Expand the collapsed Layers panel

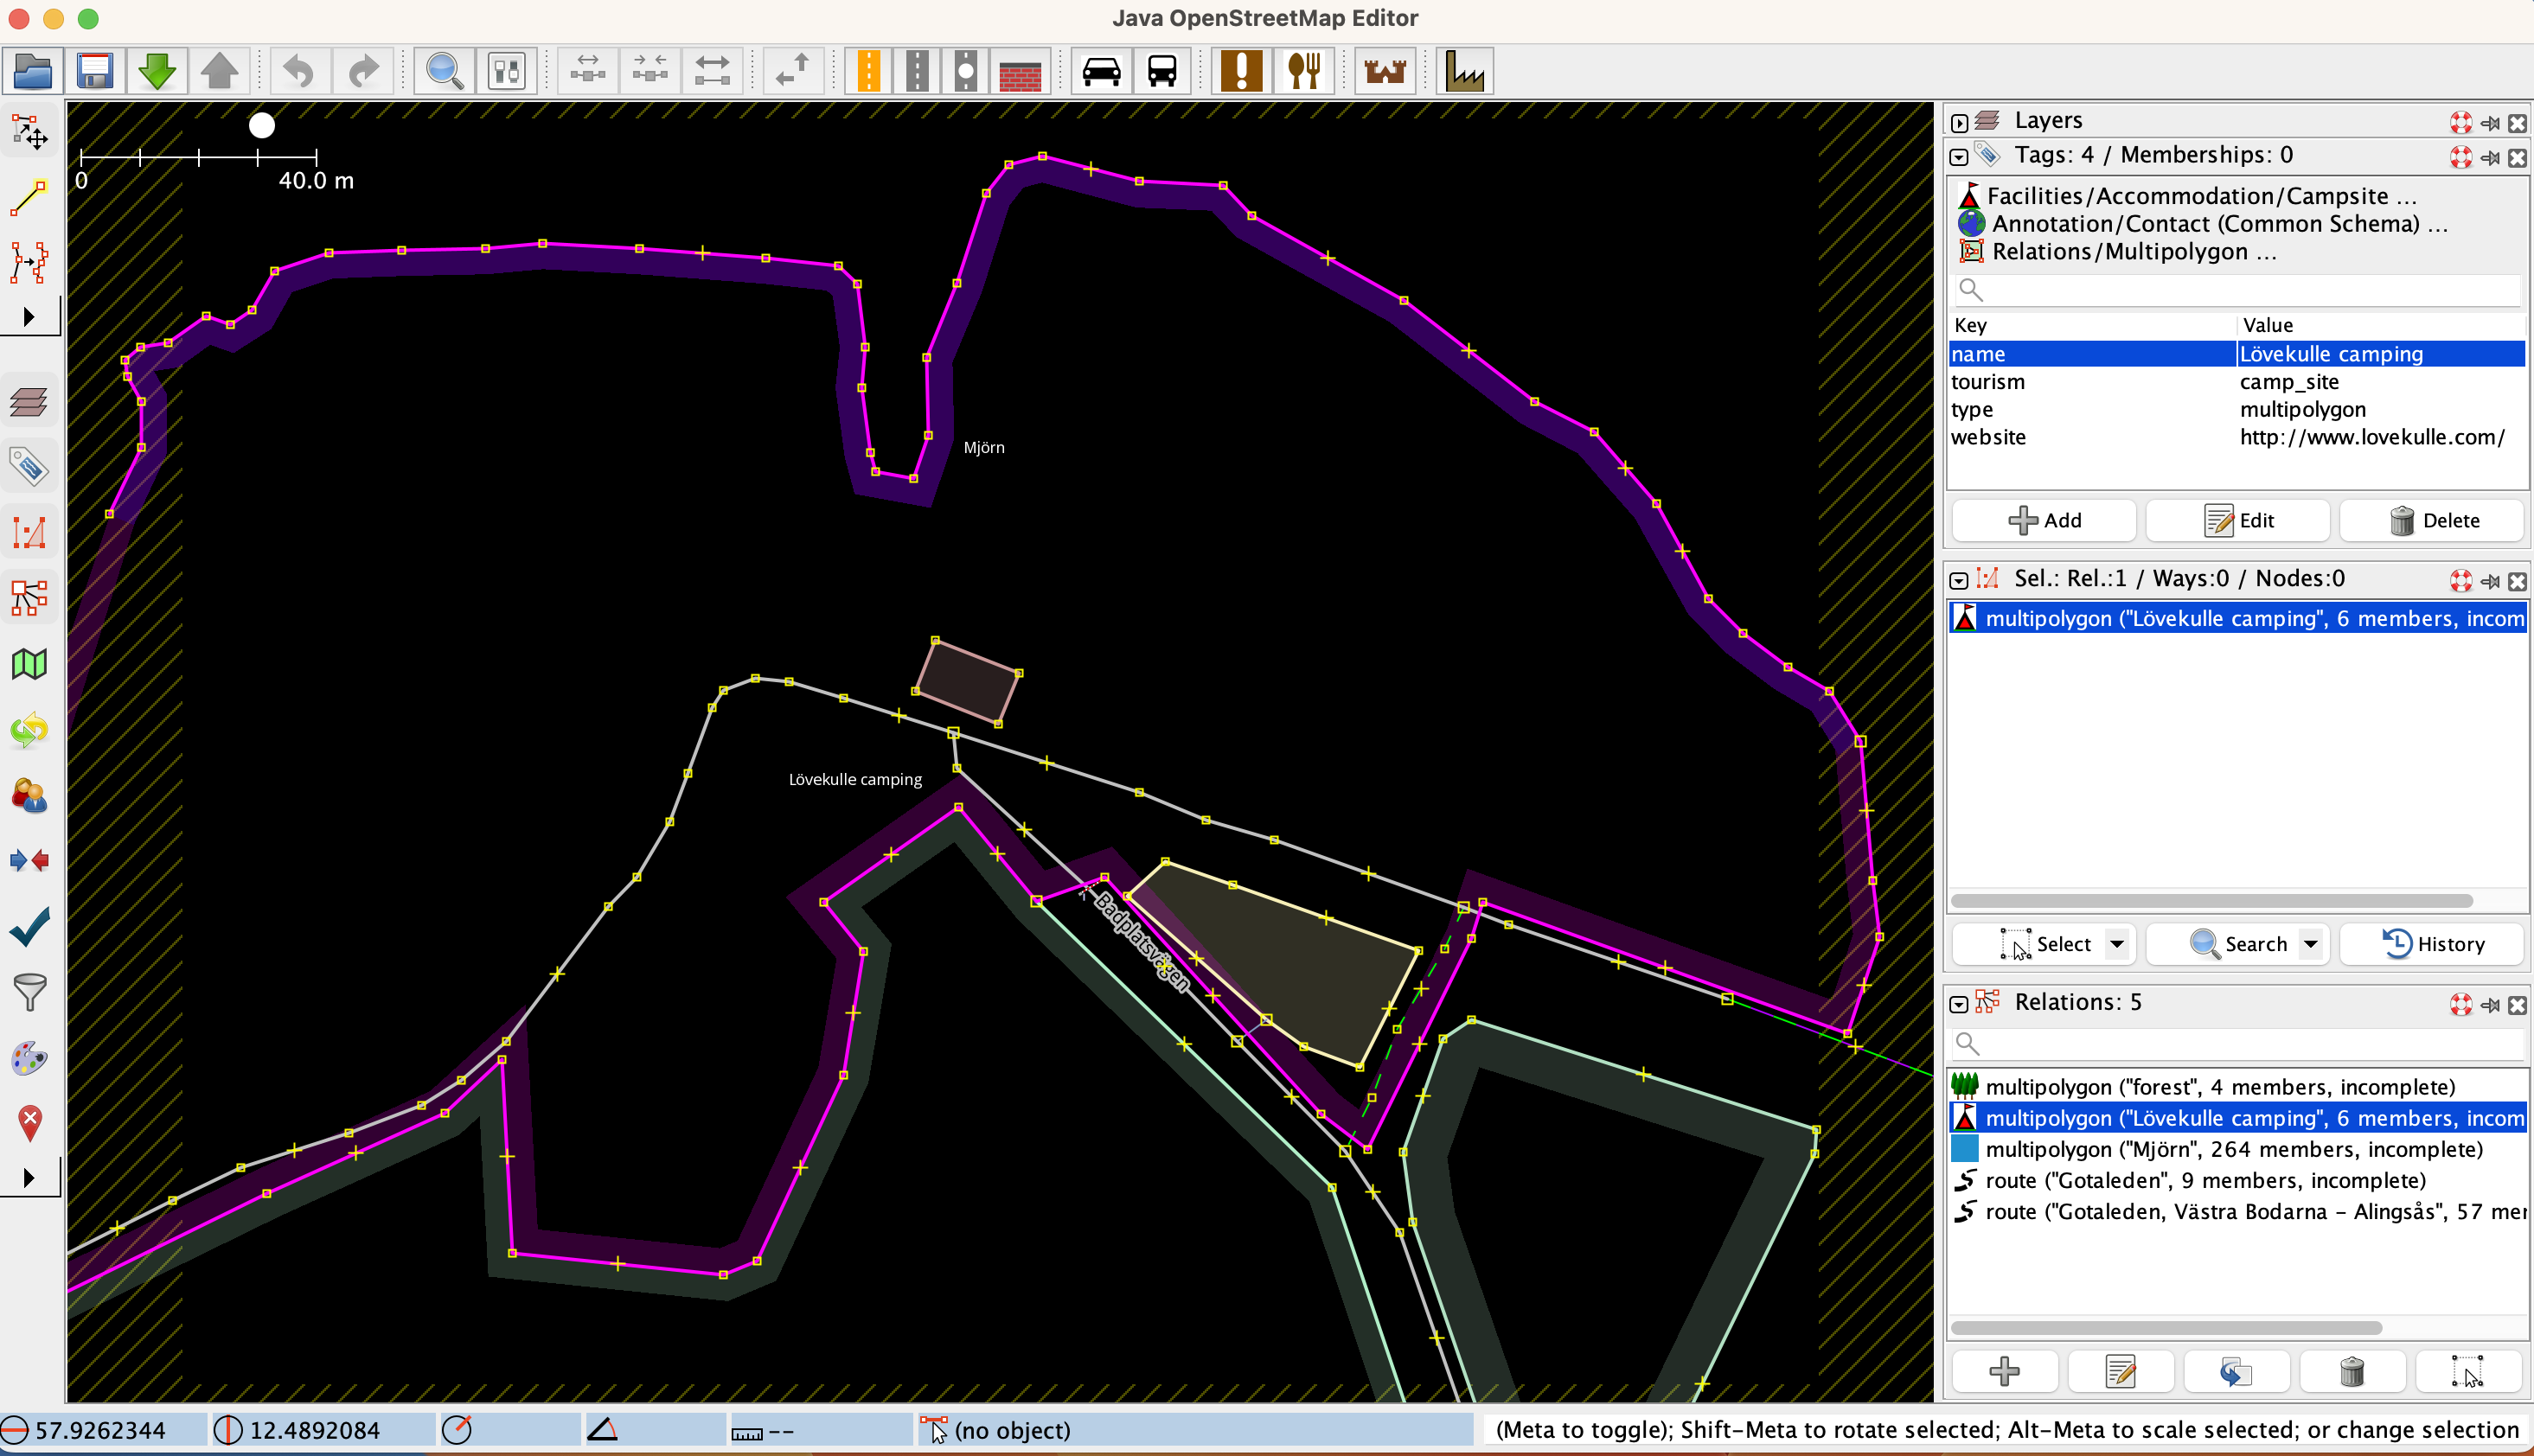(1959, 122)
